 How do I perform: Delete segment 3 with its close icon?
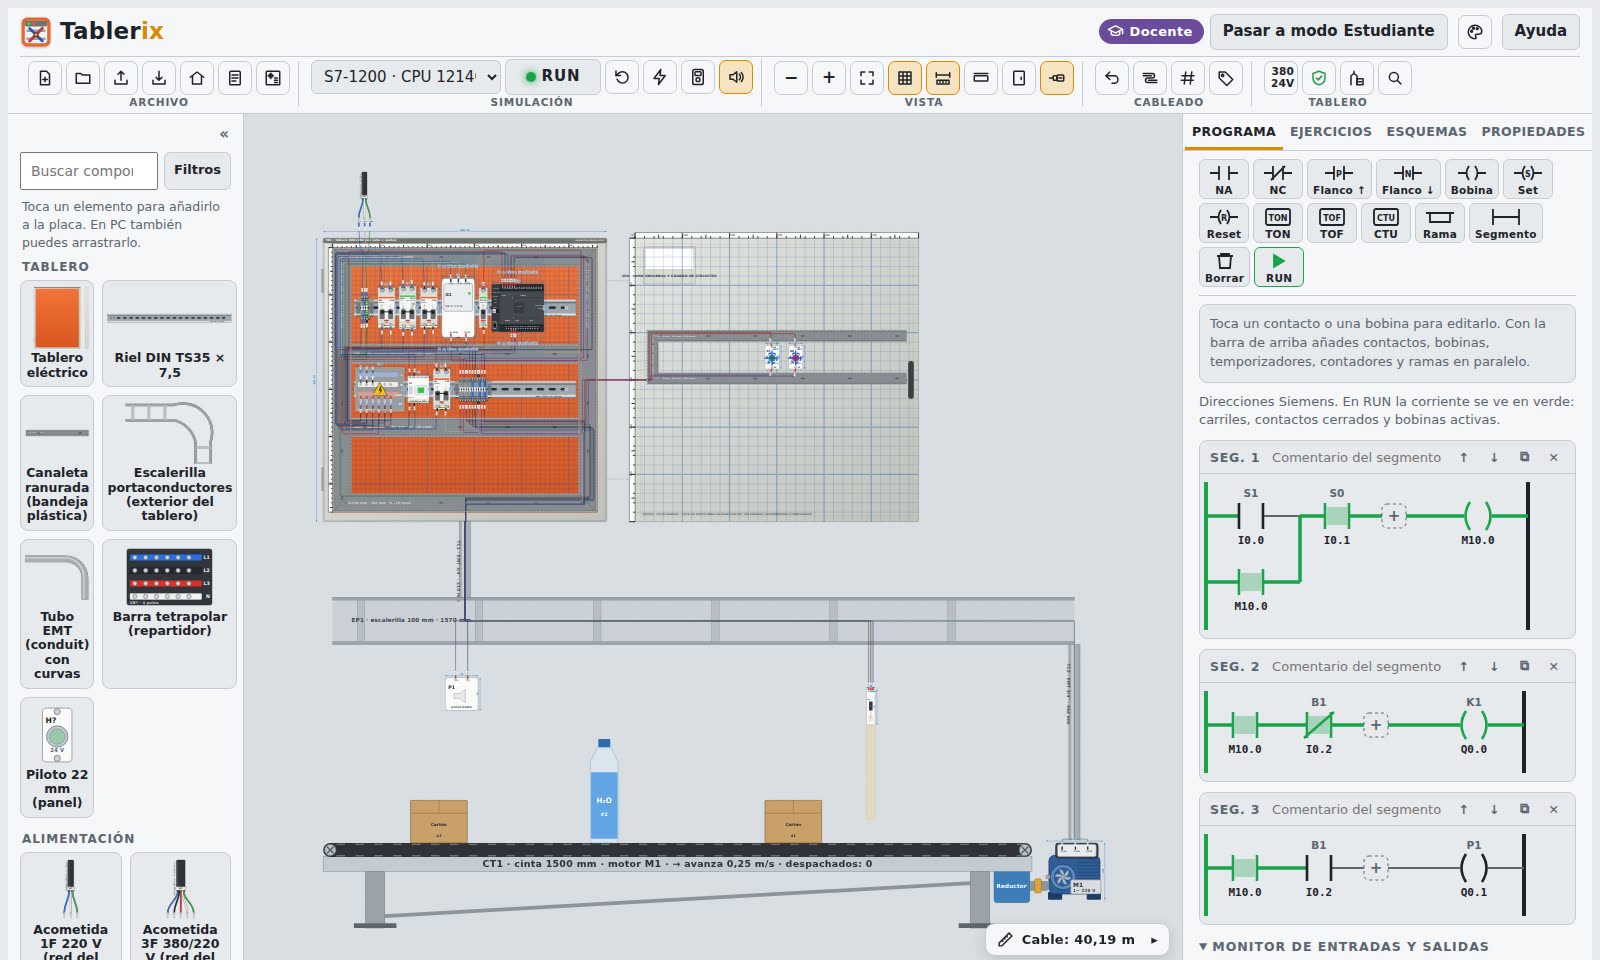tap(1553, 809)
